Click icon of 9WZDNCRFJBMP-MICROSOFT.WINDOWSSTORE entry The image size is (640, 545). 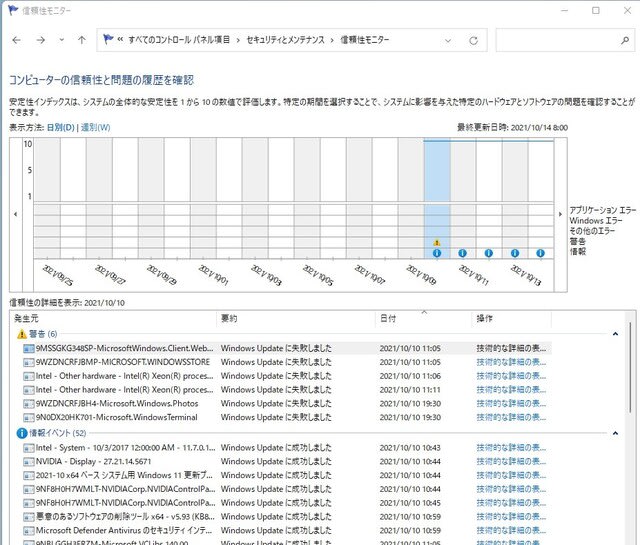point(29,363)
